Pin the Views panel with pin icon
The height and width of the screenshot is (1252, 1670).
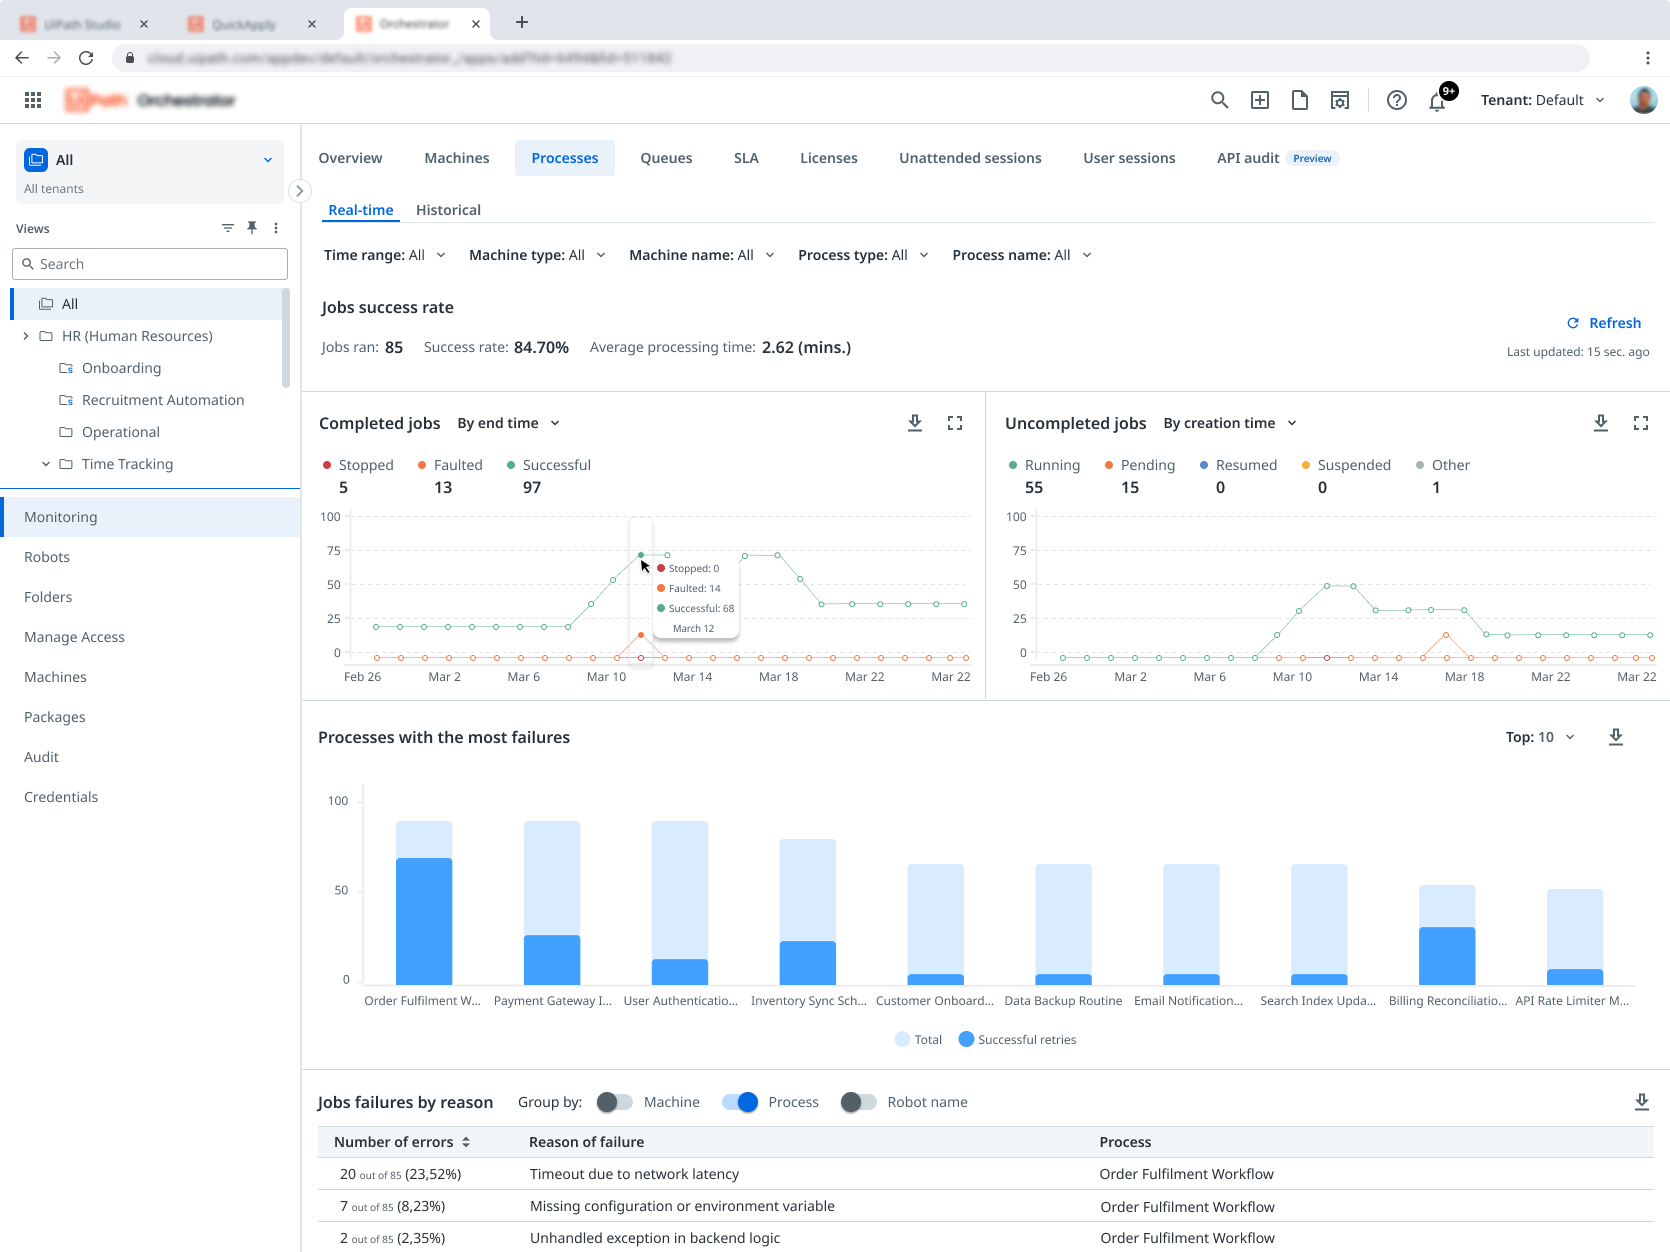pyautogui.click(x=252, y=228)
